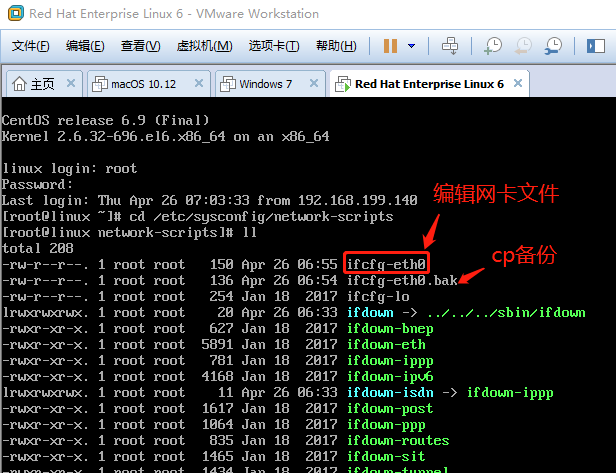Open the 查看(V) menu

click(140, 46)
